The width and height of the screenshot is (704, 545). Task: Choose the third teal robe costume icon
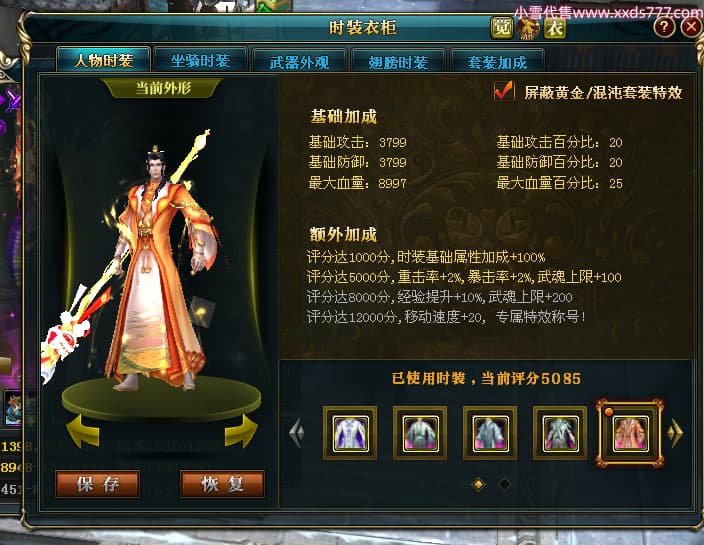click(490, 433)
